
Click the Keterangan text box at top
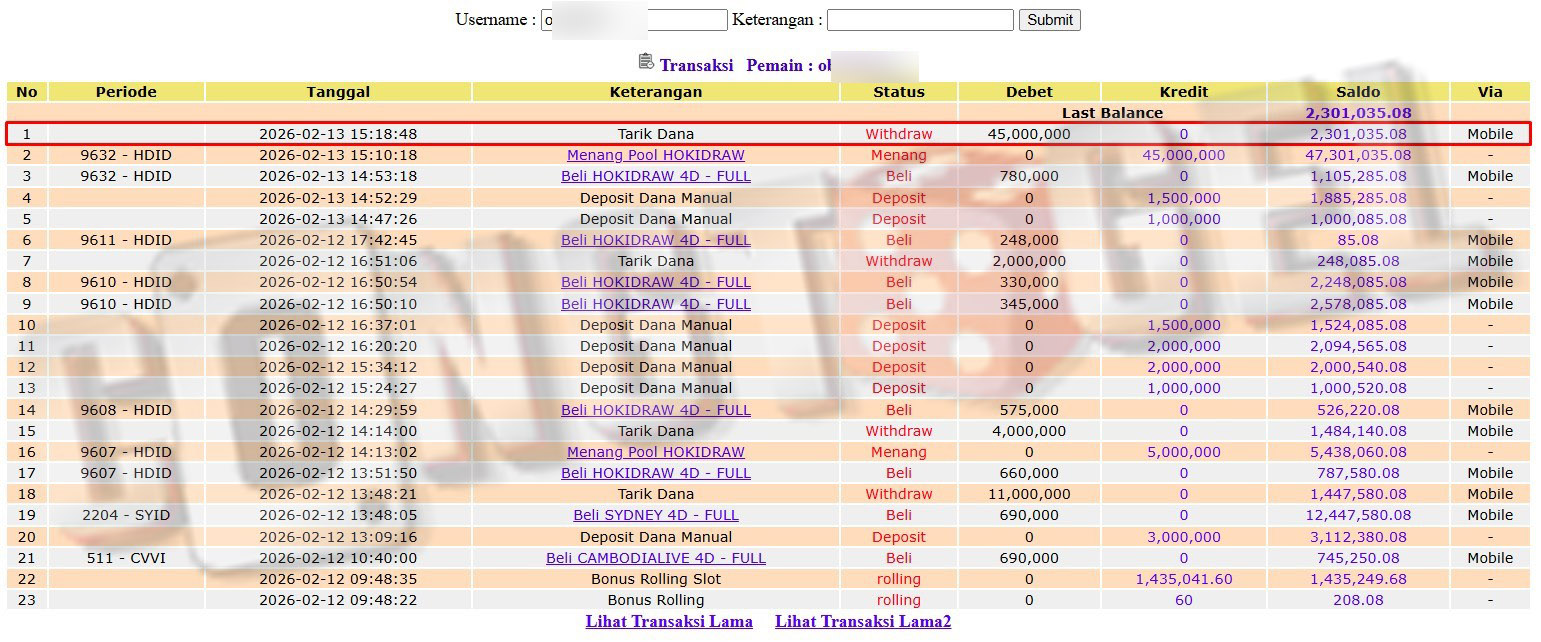point(919,20)
